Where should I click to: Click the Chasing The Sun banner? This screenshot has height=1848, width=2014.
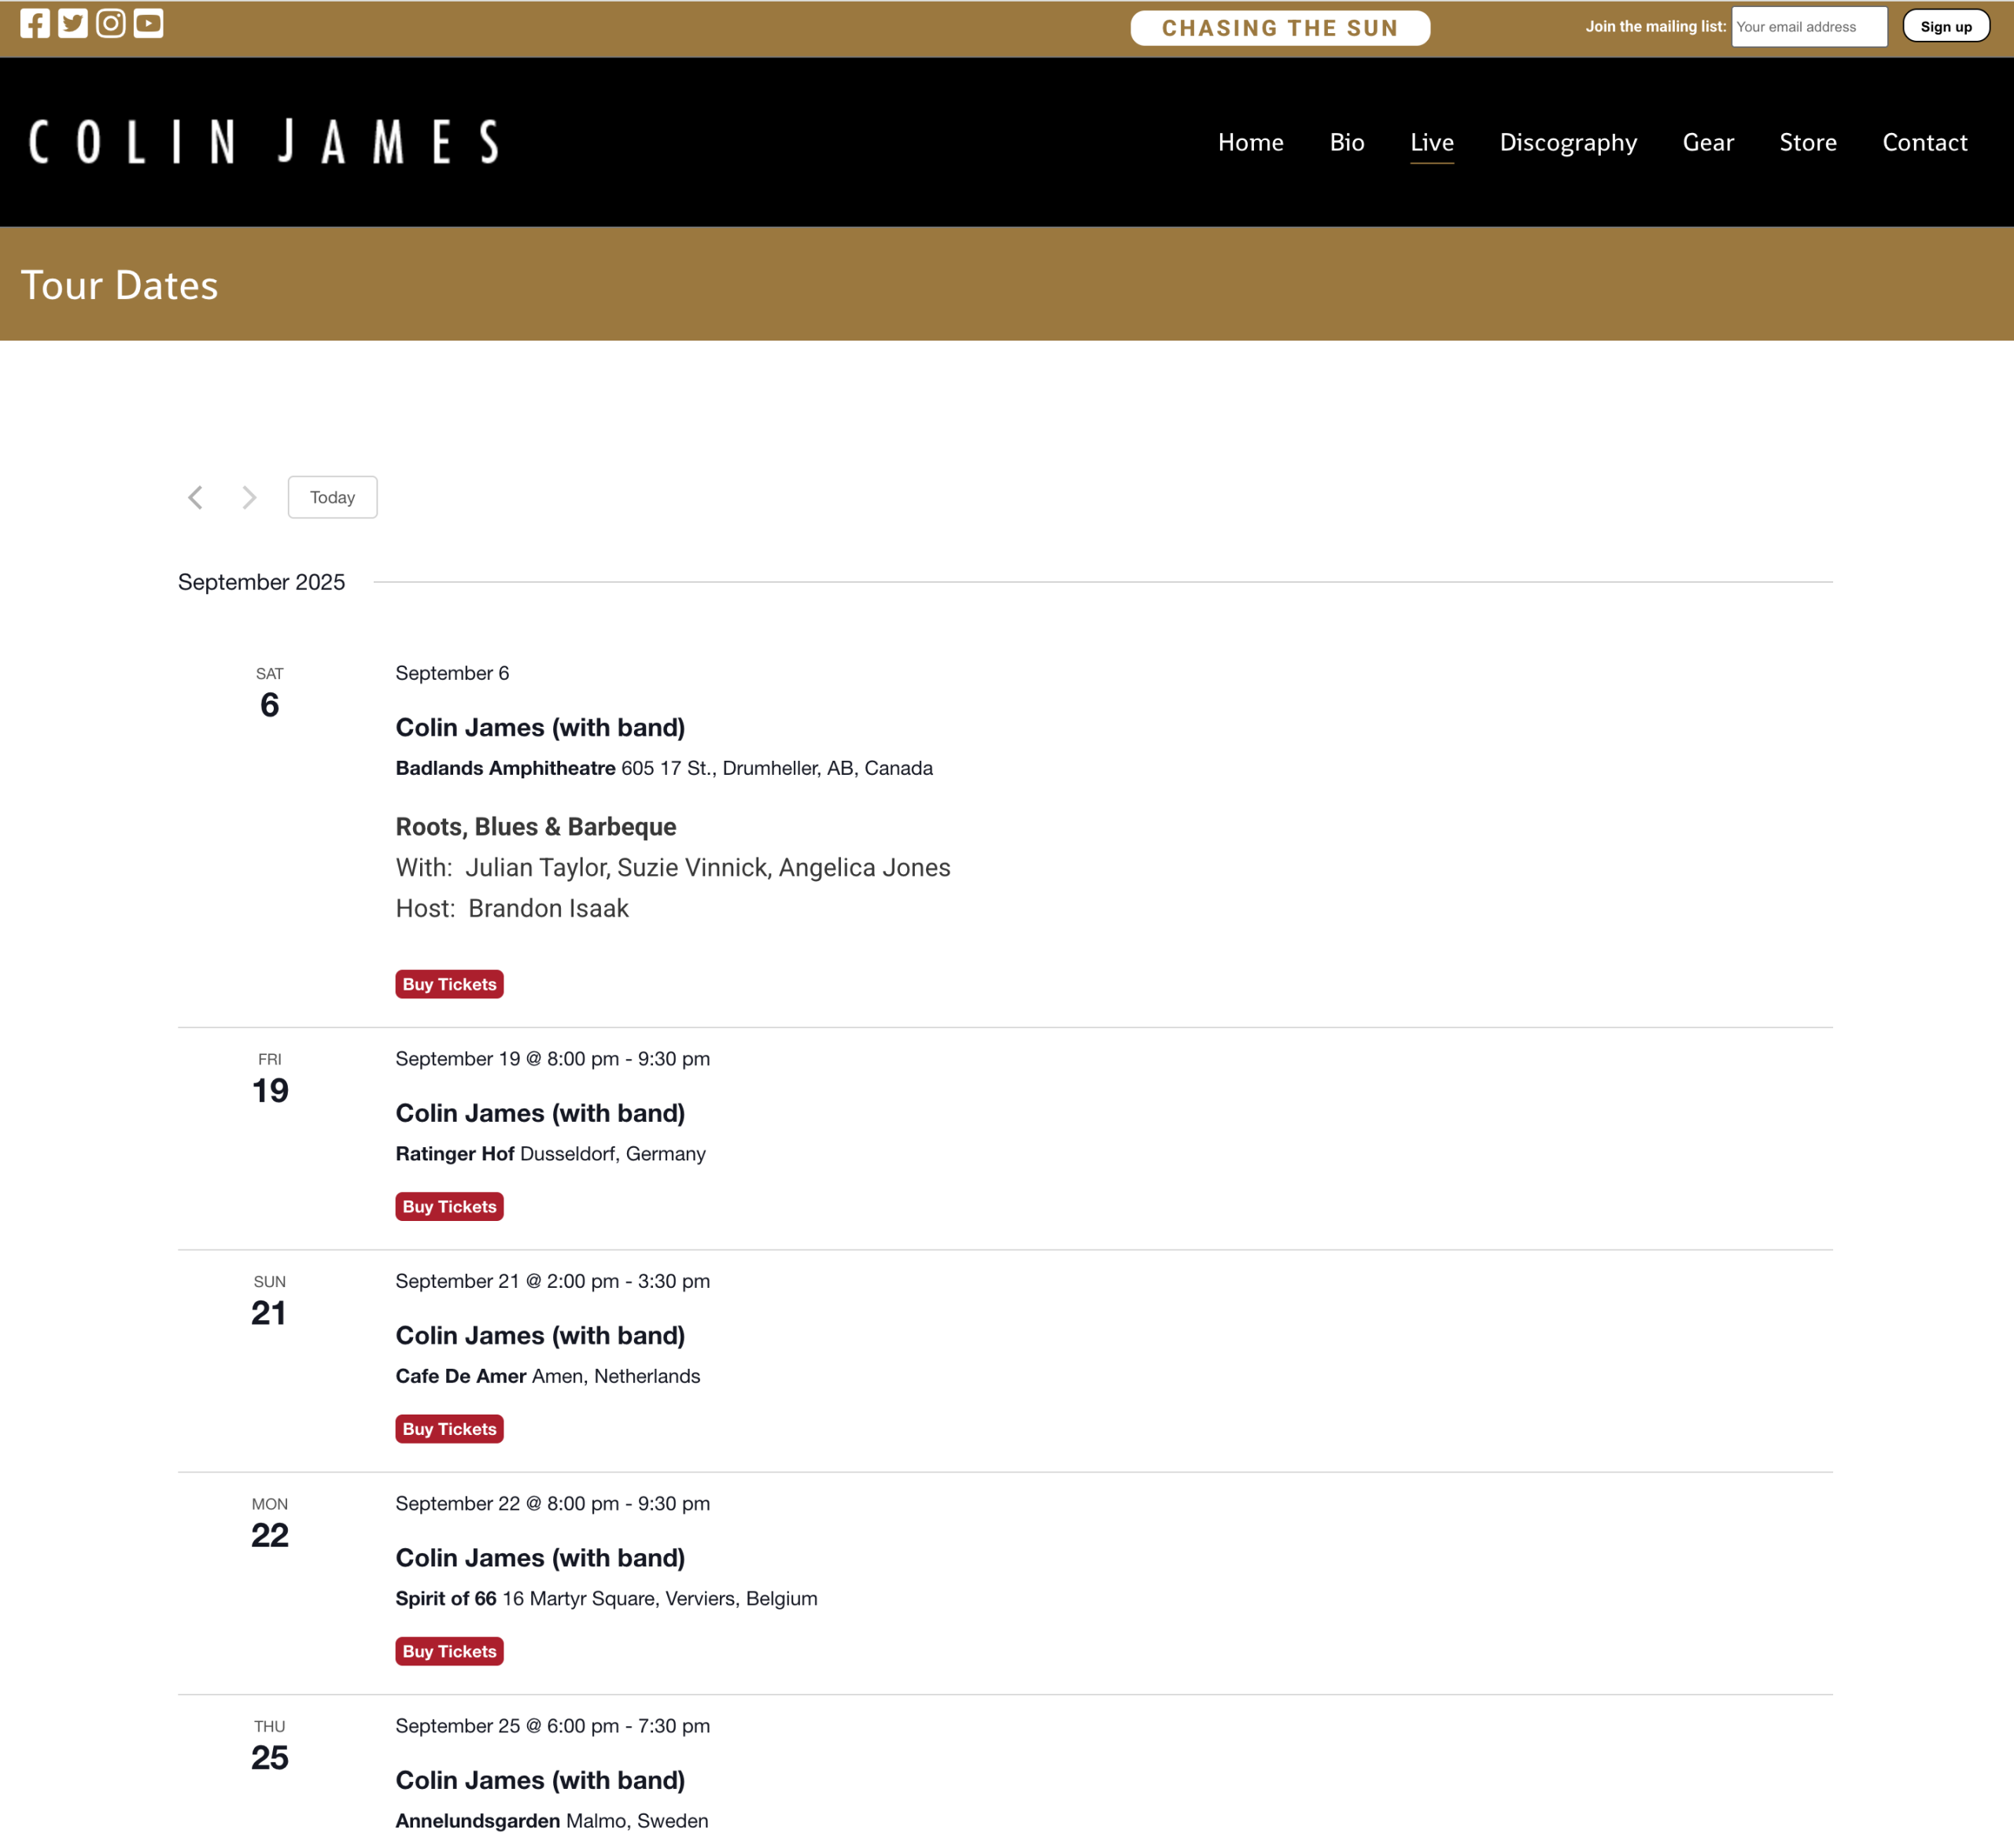click(x=1279, y=28)
